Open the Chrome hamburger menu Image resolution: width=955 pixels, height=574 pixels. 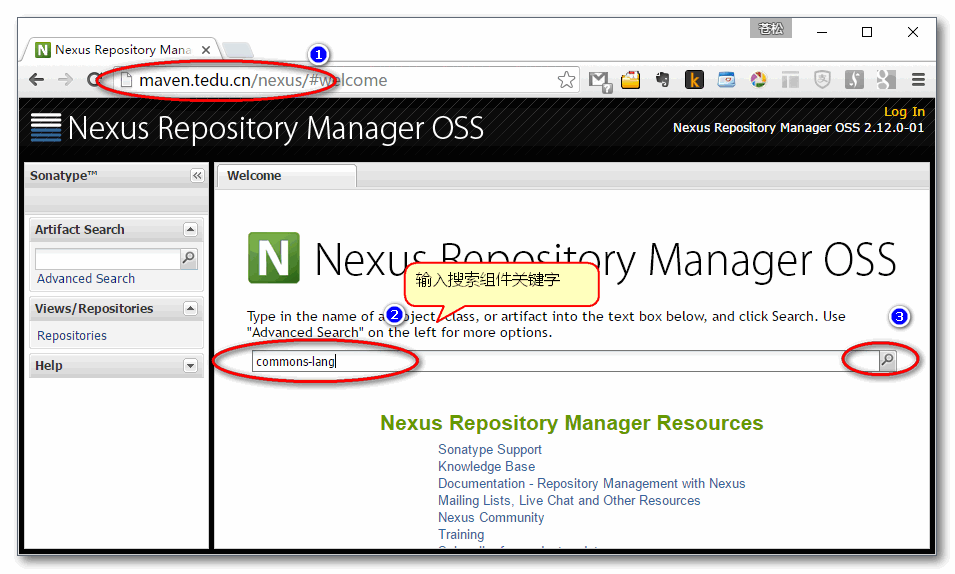click(x=918, y=80)
